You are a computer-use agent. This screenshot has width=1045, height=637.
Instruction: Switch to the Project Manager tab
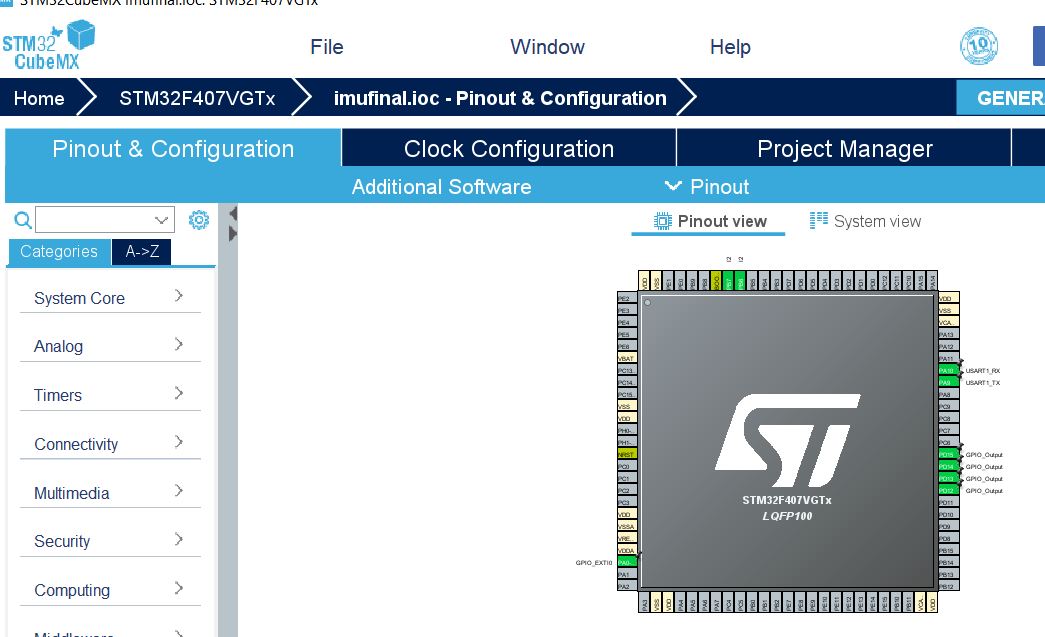(844, 149)
